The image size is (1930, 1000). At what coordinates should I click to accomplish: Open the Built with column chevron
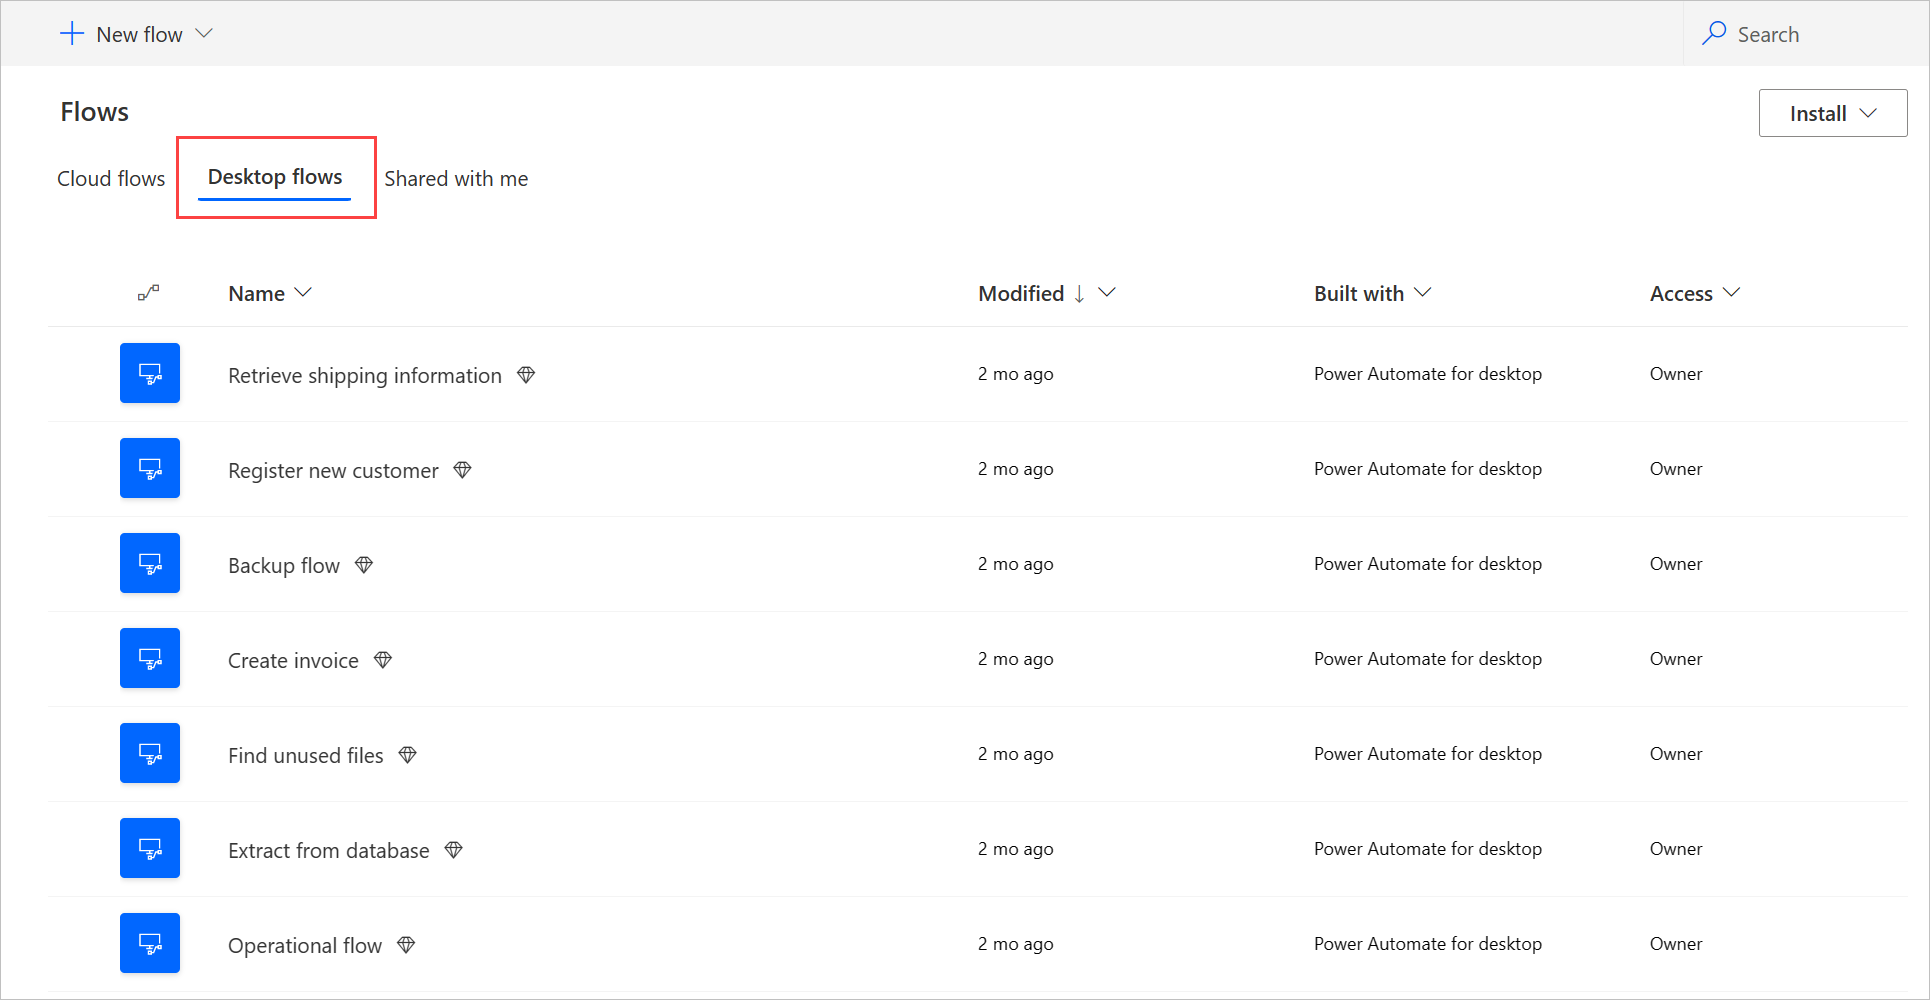[x=1423, y=293]
